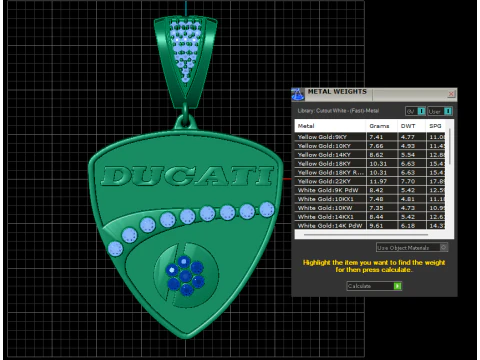Click the DWT column header
The width and height of the screenshot is (480, 360).
tap(411, 126)
